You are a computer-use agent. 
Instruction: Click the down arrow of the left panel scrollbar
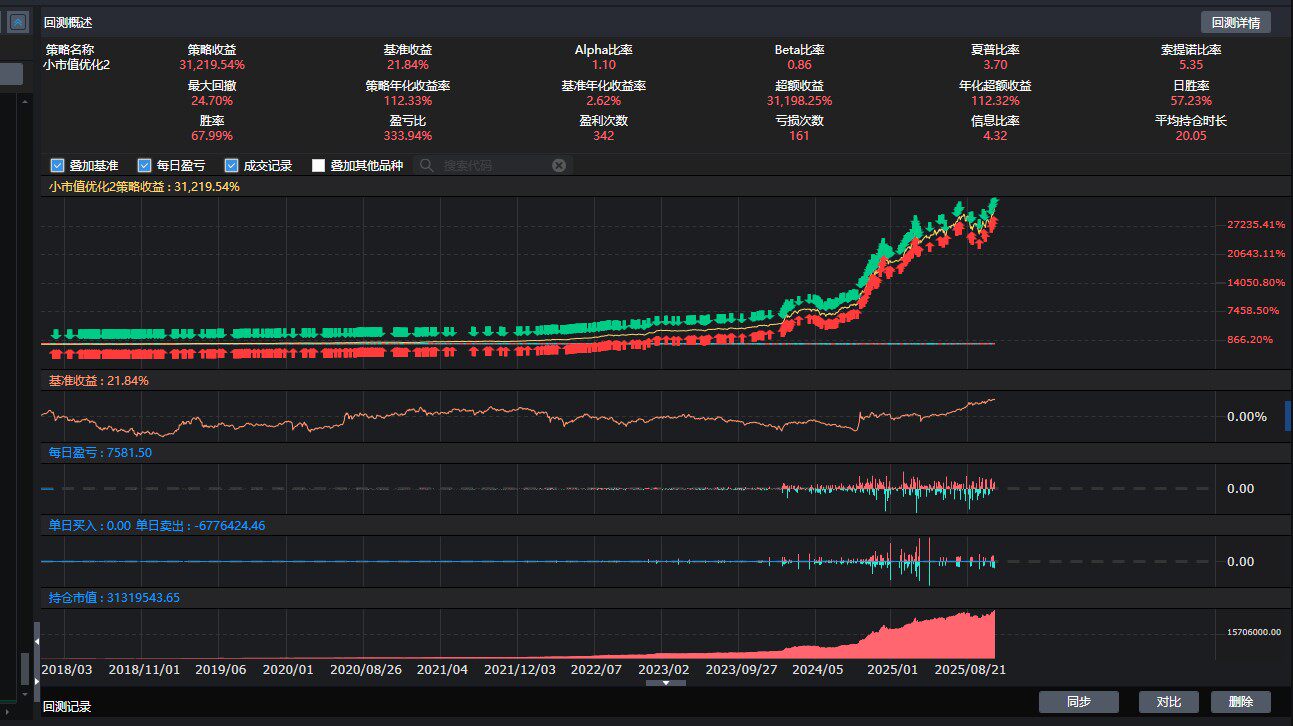point(25,692)
